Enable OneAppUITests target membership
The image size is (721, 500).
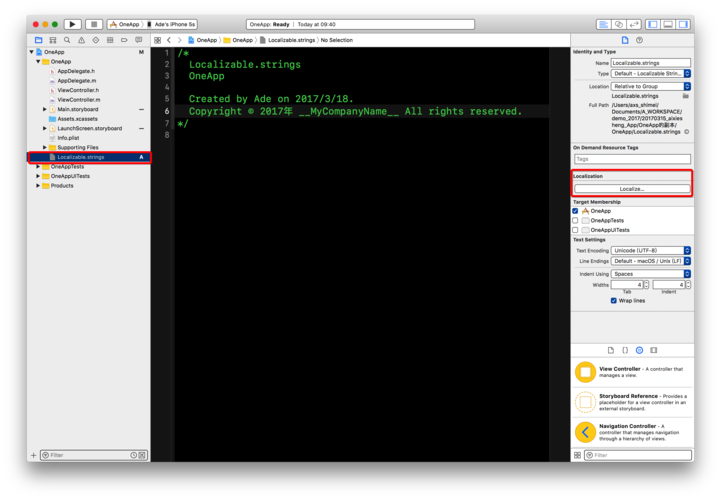coord(575,230)
